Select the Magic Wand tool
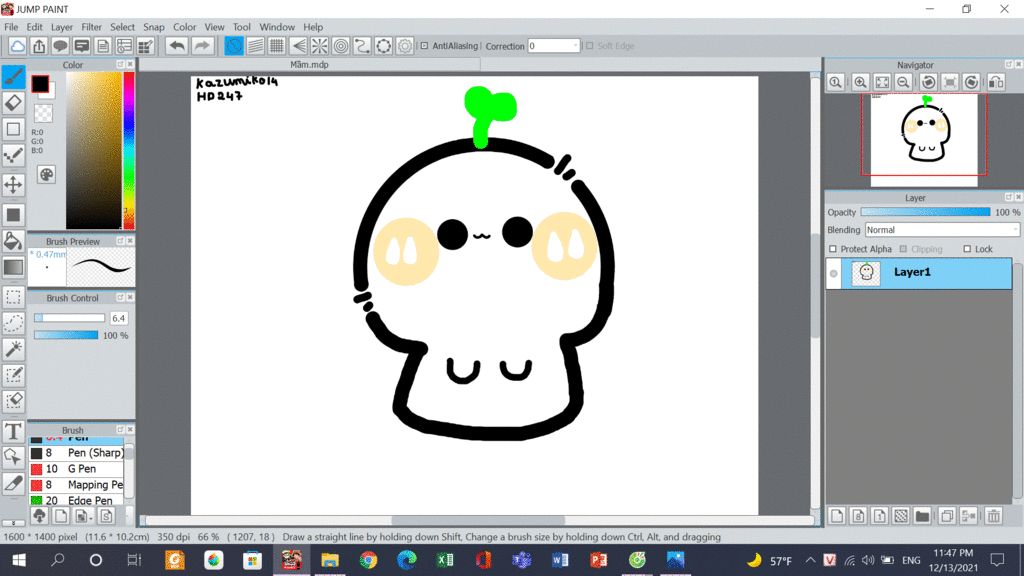 [x=13, y=349]
